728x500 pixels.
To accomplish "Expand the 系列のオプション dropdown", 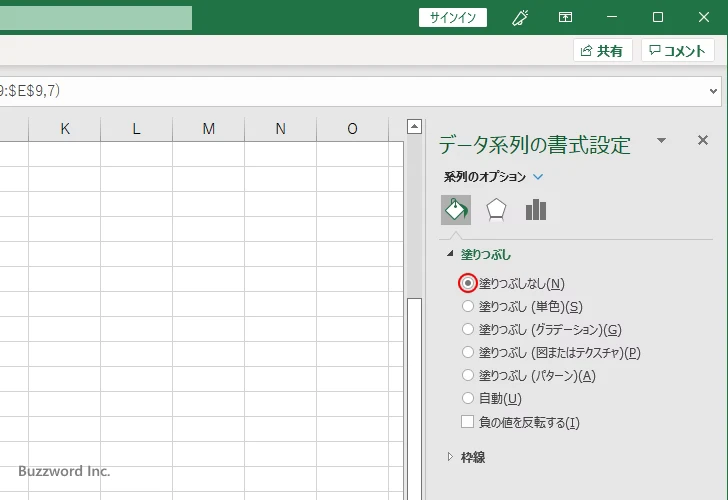I will pyautogui.click(x=538, y=177).
